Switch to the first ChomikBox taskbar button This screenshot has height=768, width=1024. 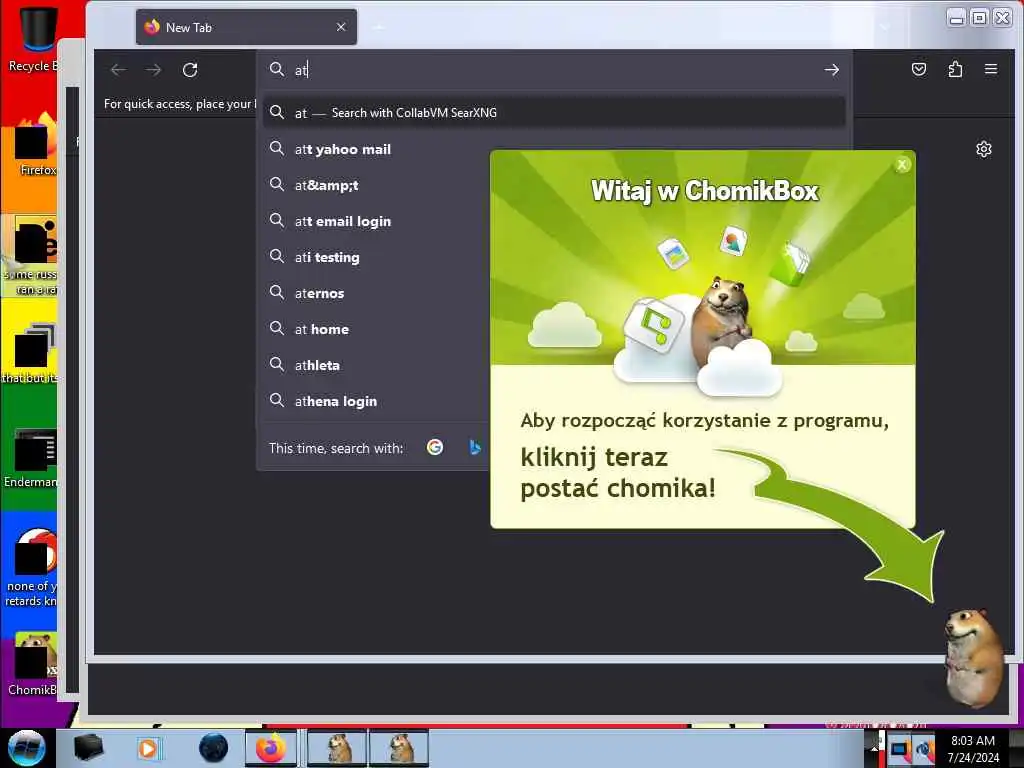coord(337,748)
